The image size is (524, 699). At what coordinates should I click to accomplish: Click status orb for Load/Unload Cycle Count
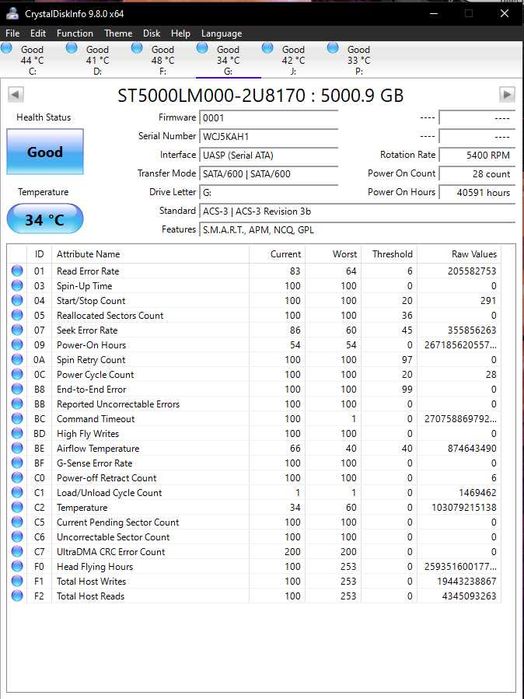(17, 492)
